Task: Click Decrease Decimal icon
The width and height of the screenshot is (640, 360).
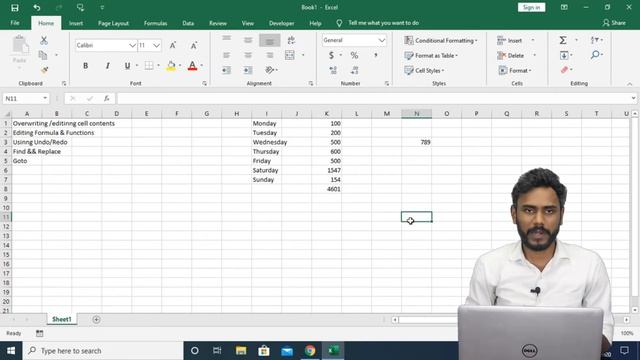Action: (354, 70)
